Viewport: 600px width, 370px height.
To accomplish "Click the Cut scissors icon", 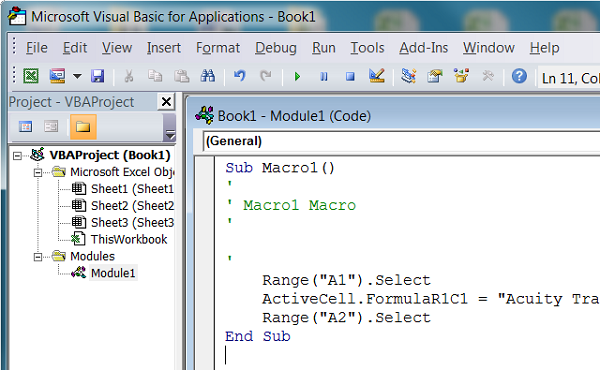I will point(129,76).
